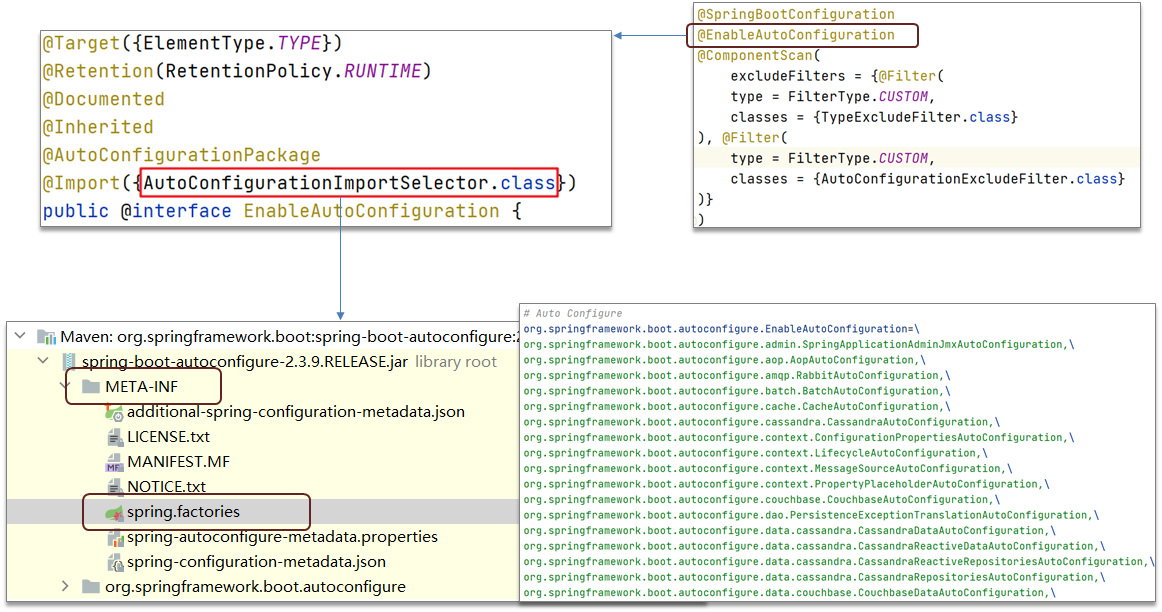
Task: Click the CacheAutoConfiguration entry
Action: coord(737,407)
